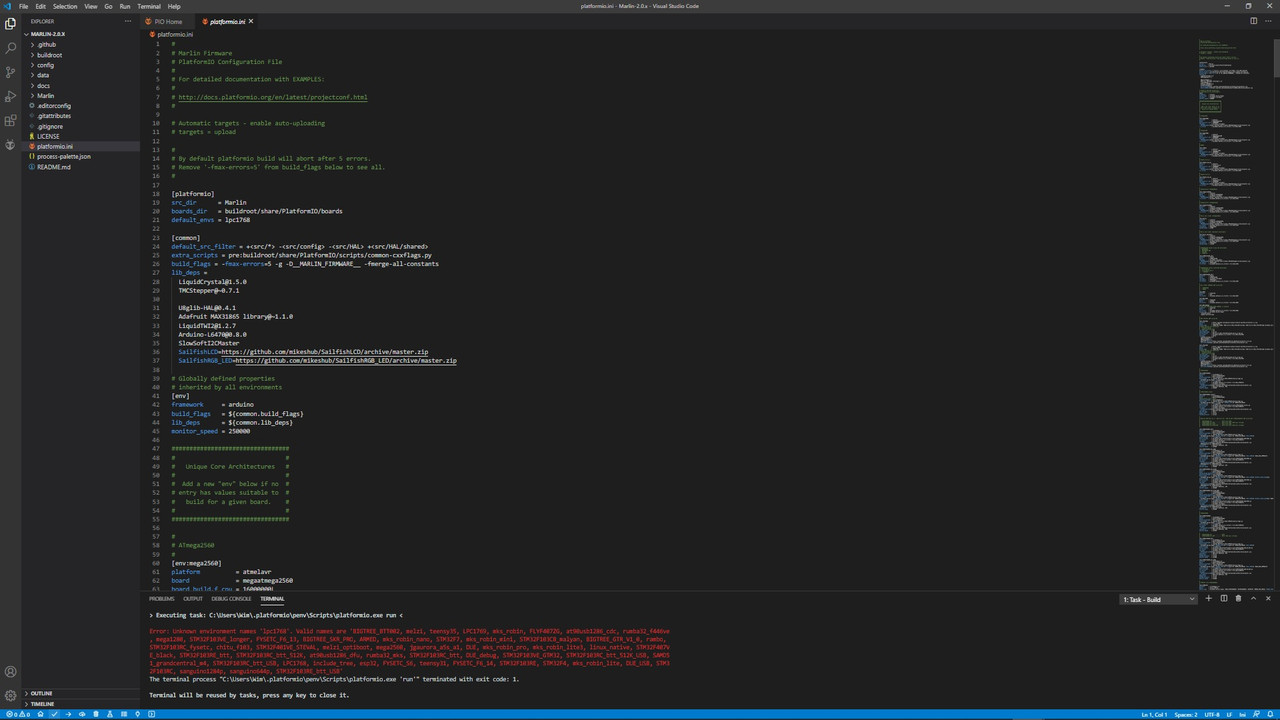
Task: Open SailfishLCD GitHub archive link
Action: (325, 352)
